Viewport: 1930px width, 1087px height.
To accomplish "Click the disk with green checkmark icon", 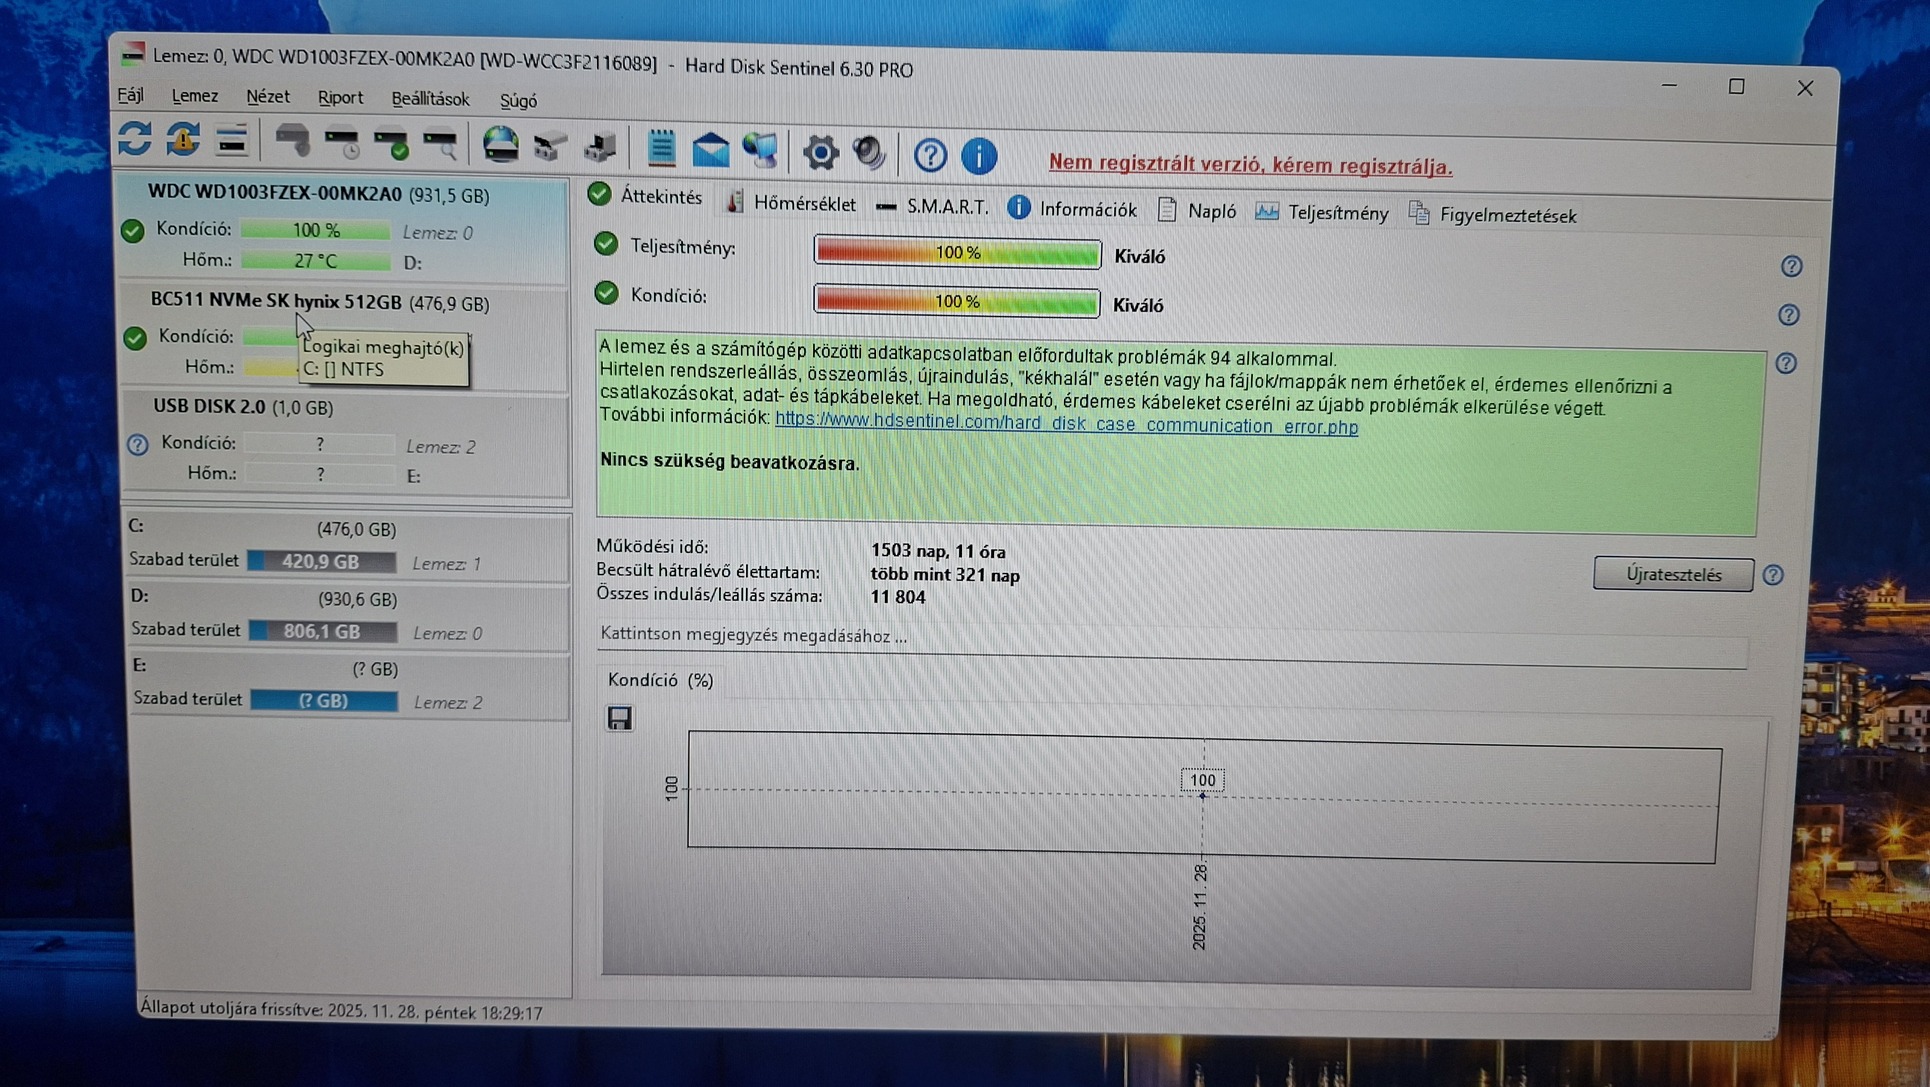I will tap(391, 145).
